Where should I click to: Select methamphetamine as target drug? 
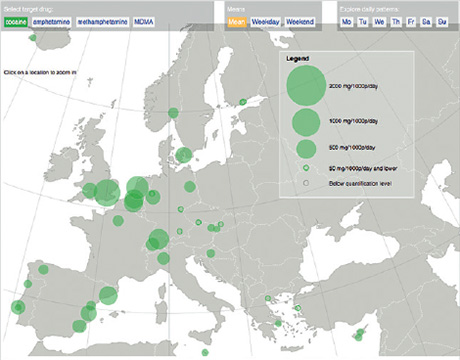point(102,22)
